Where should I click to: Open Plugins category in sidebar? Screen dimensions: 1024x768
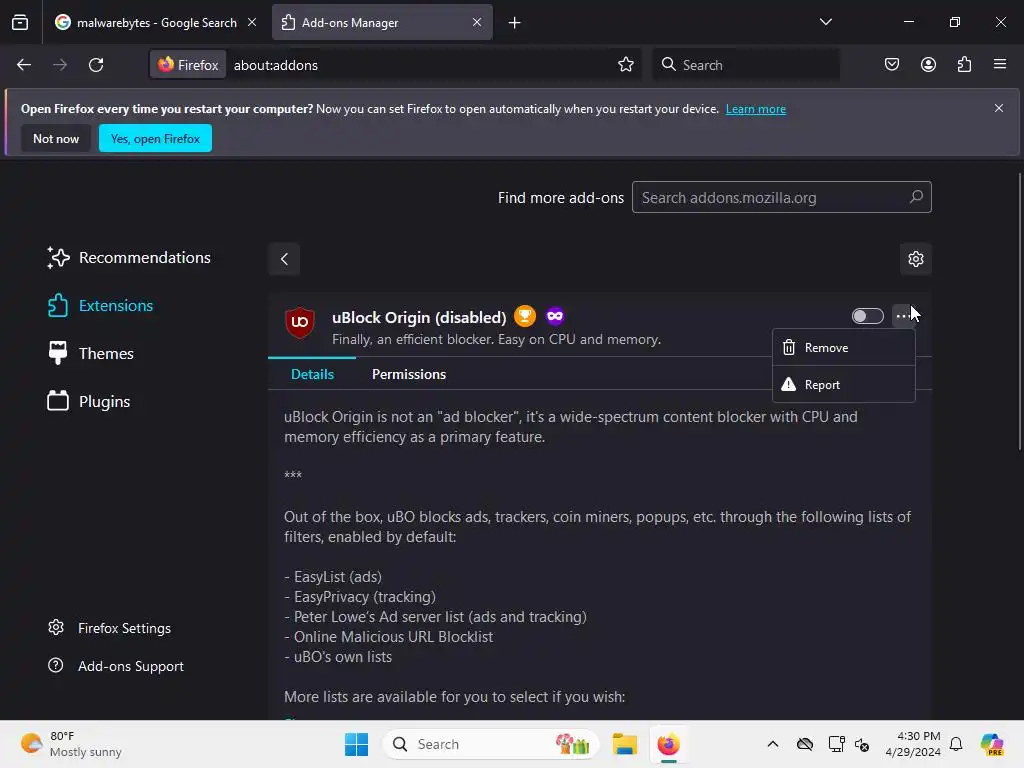click(x=89, y=401)
